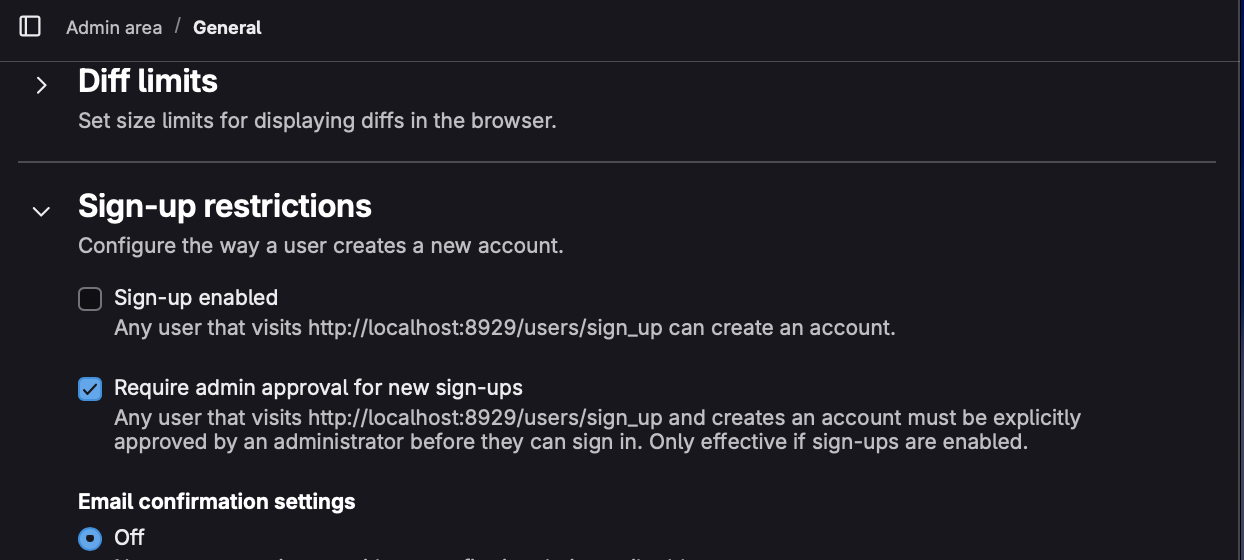
Task: Click the 'Off' radio label text
Action: 130,538
